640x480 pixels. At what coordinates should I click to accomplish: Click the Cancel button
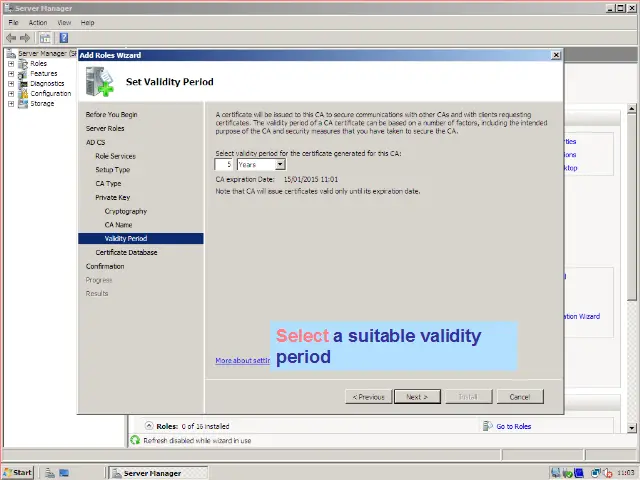(520, 397)
